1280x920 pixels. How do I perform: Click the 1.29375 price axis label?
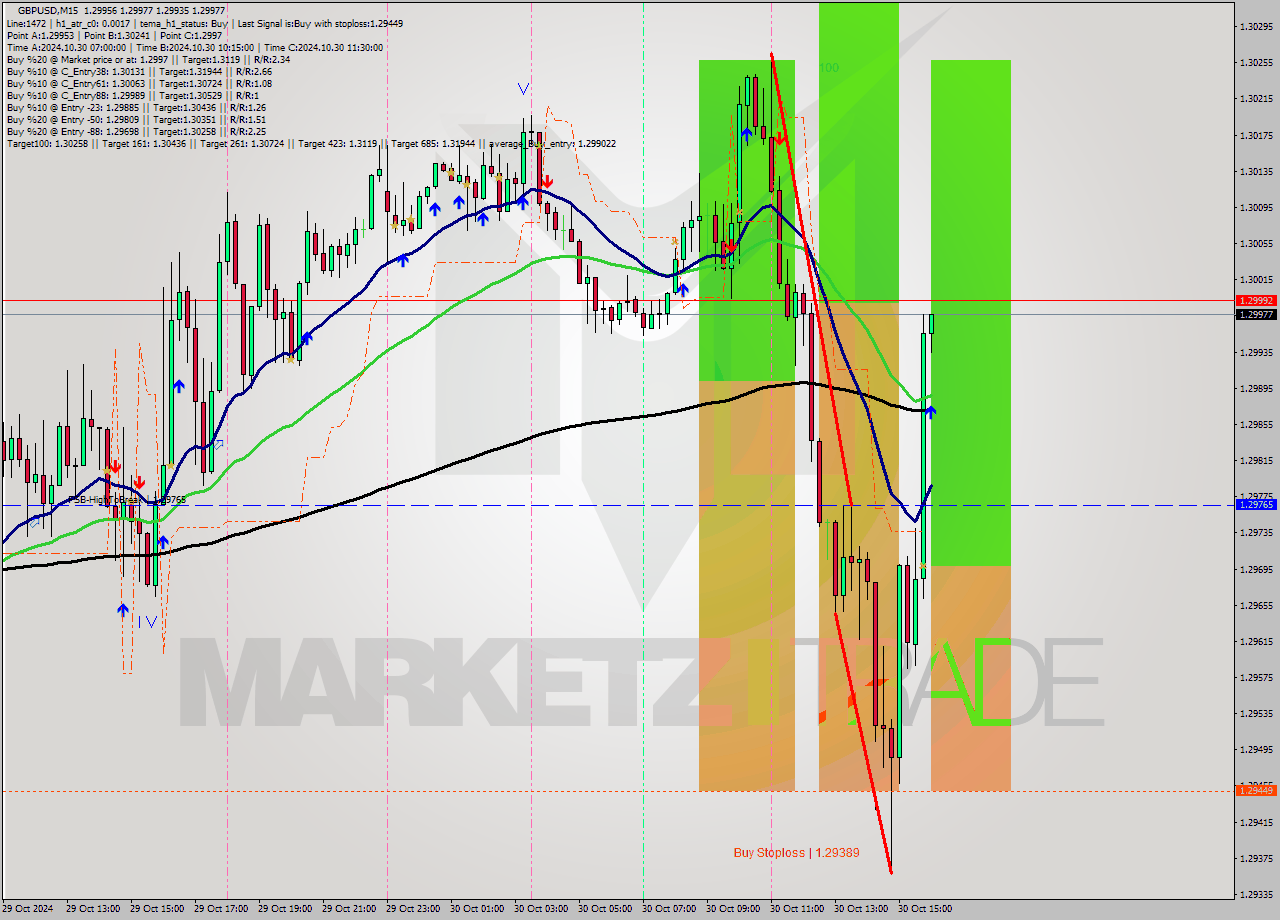[x=1256, y=858]
